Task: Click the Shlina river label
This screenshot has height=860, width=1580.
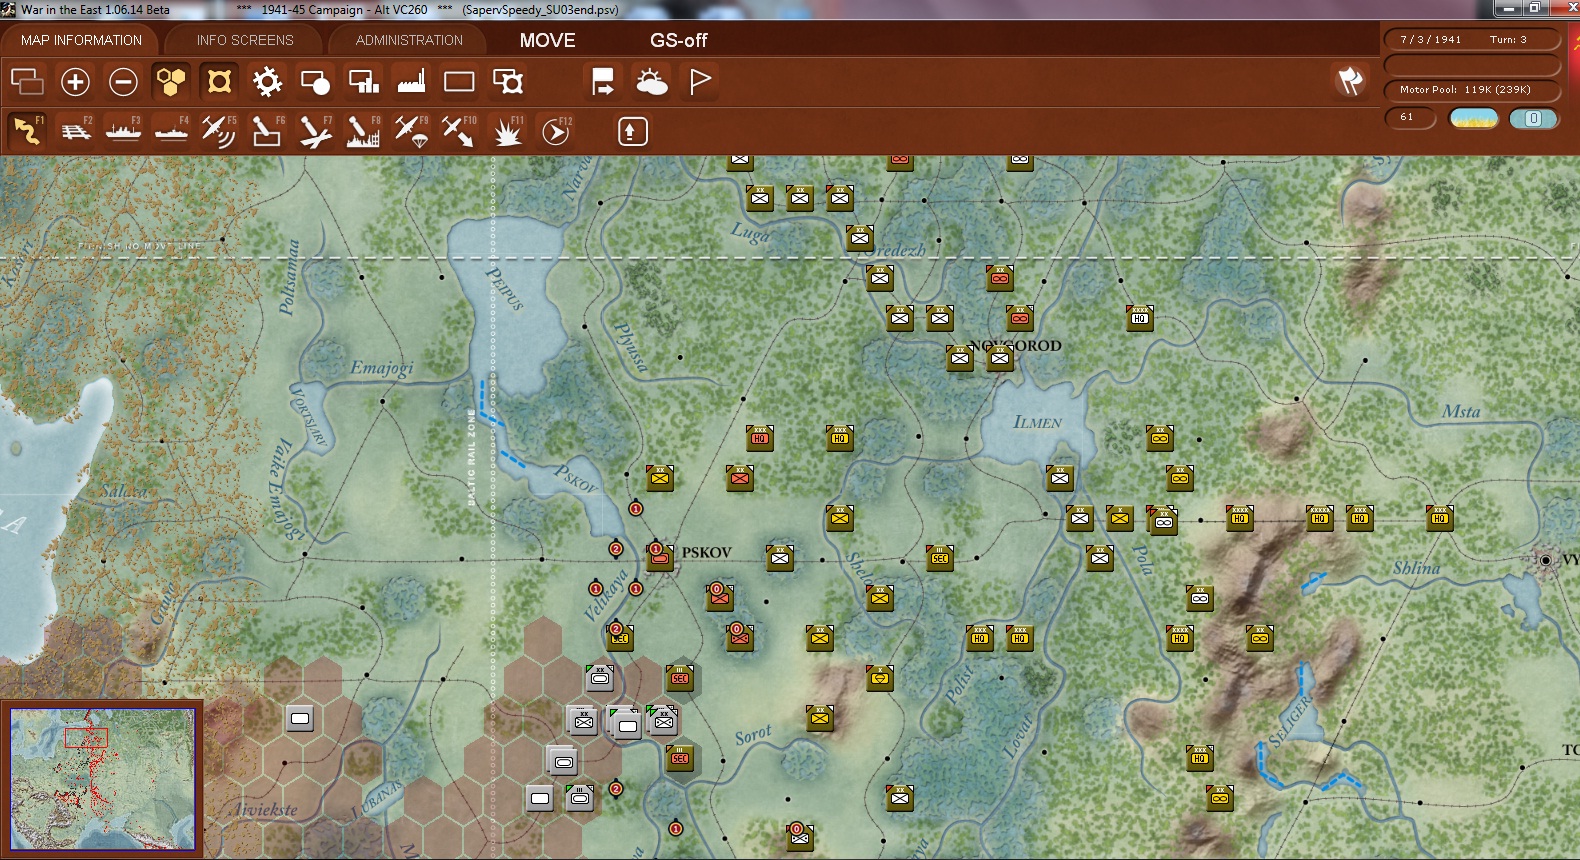Action: tap(1417, 568)
